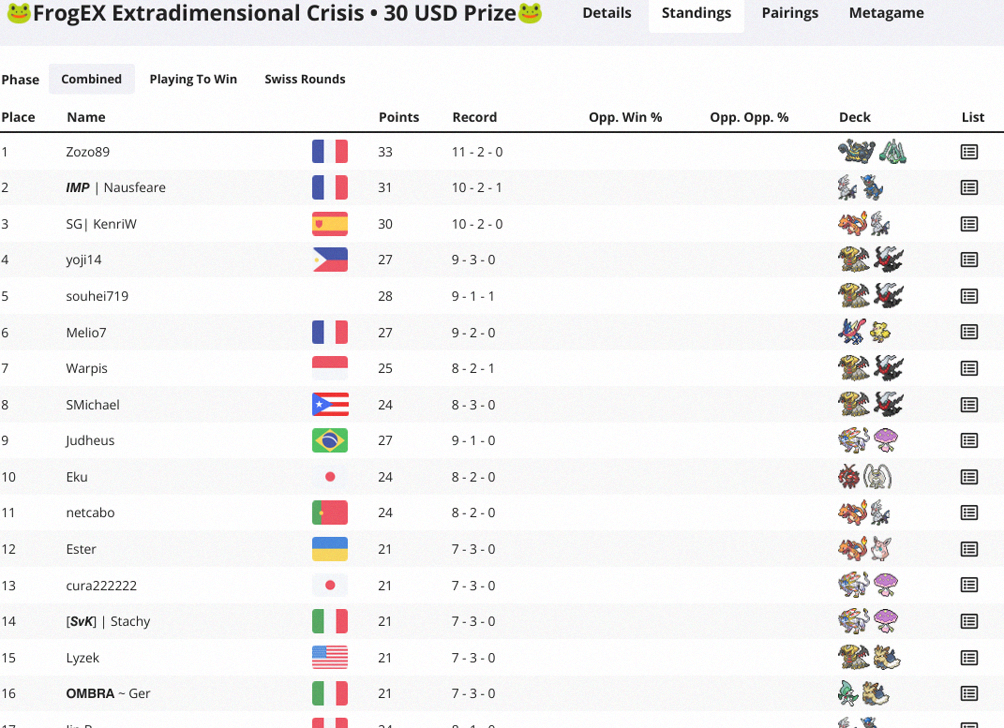The width and height of the screenshot is (1004, 728).
Task: Open the Metagame tab
Action: [886, 13]
